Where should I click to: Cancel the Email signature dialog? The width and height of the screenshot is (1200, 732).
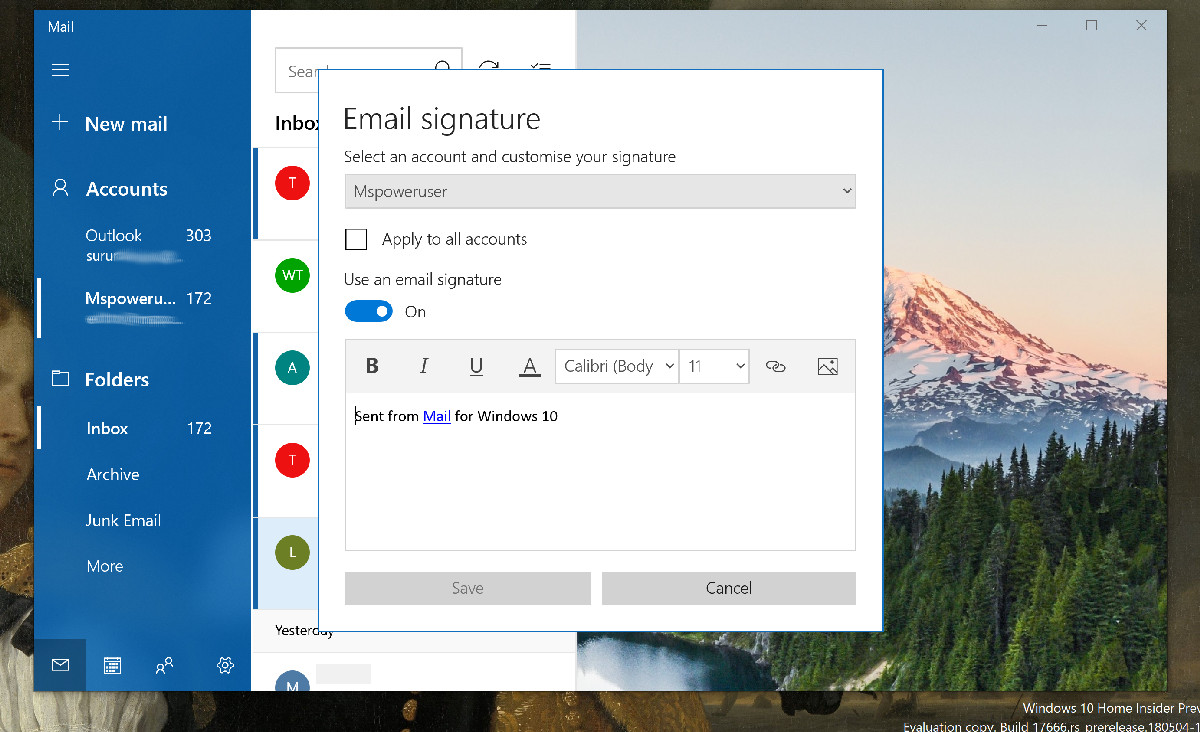729,588
